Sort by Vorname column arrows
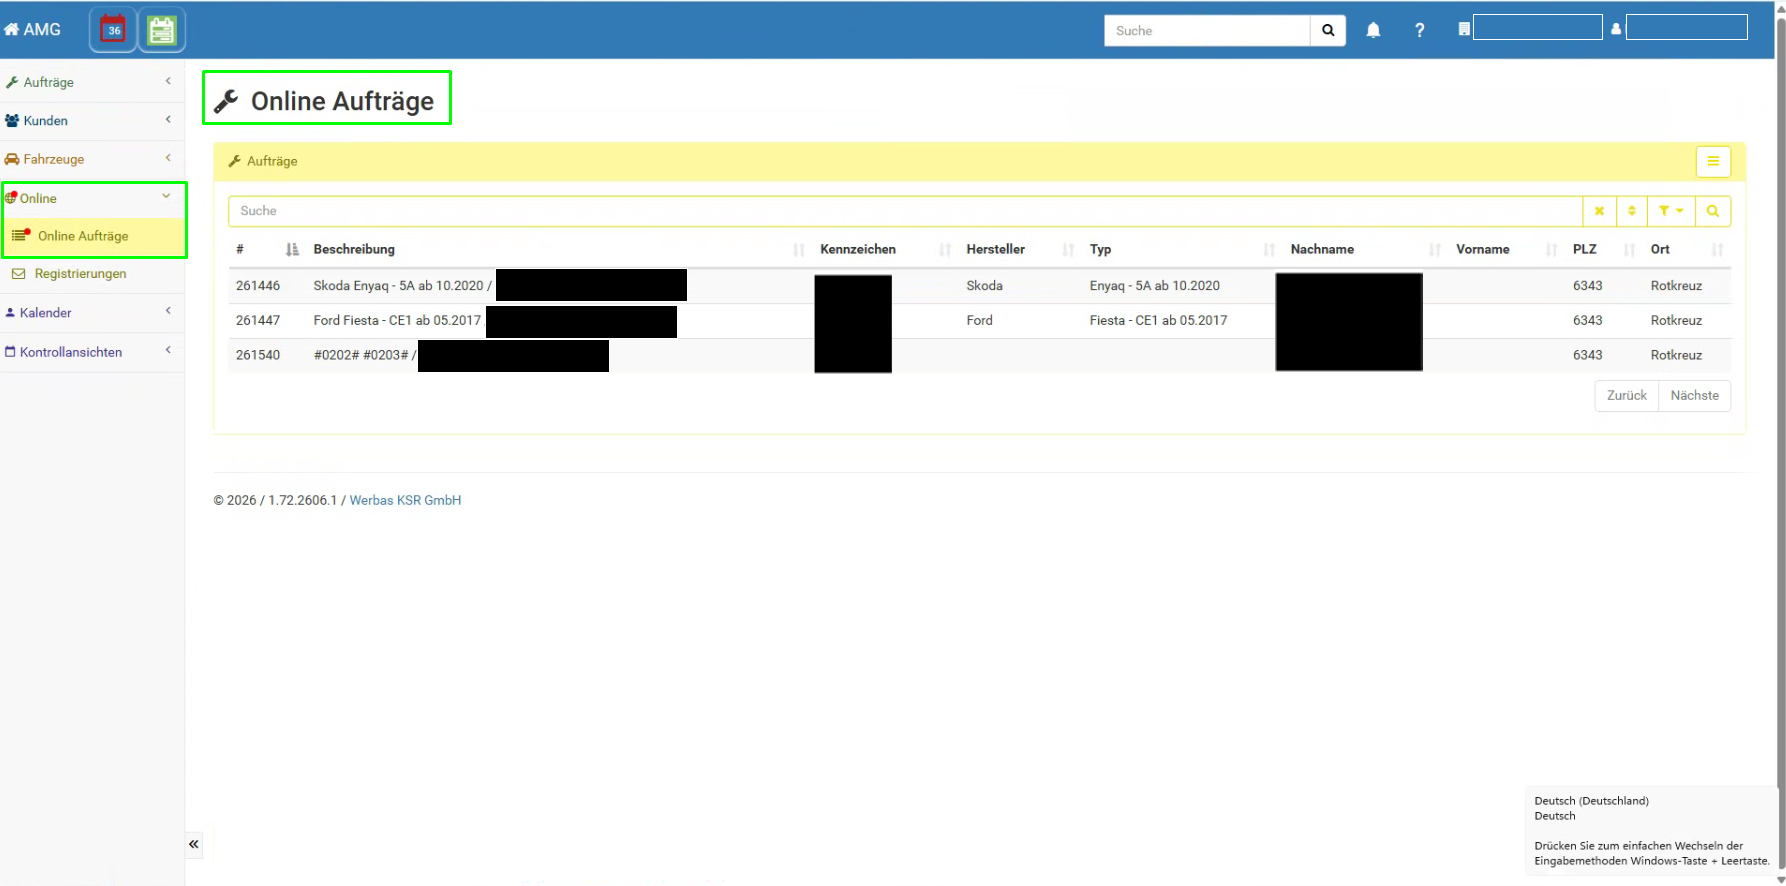This screenshot has width=1786, height=886. 1551,250
